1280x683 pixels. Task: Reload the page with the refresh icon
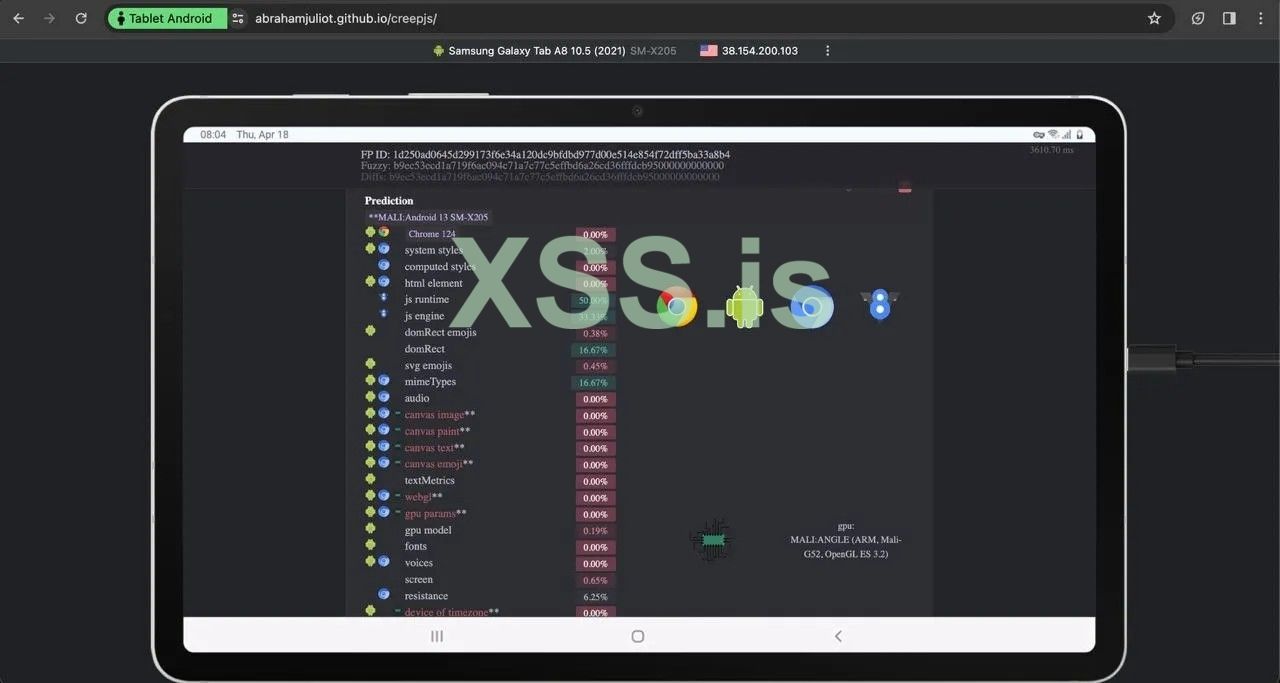[x=81, y=18]
